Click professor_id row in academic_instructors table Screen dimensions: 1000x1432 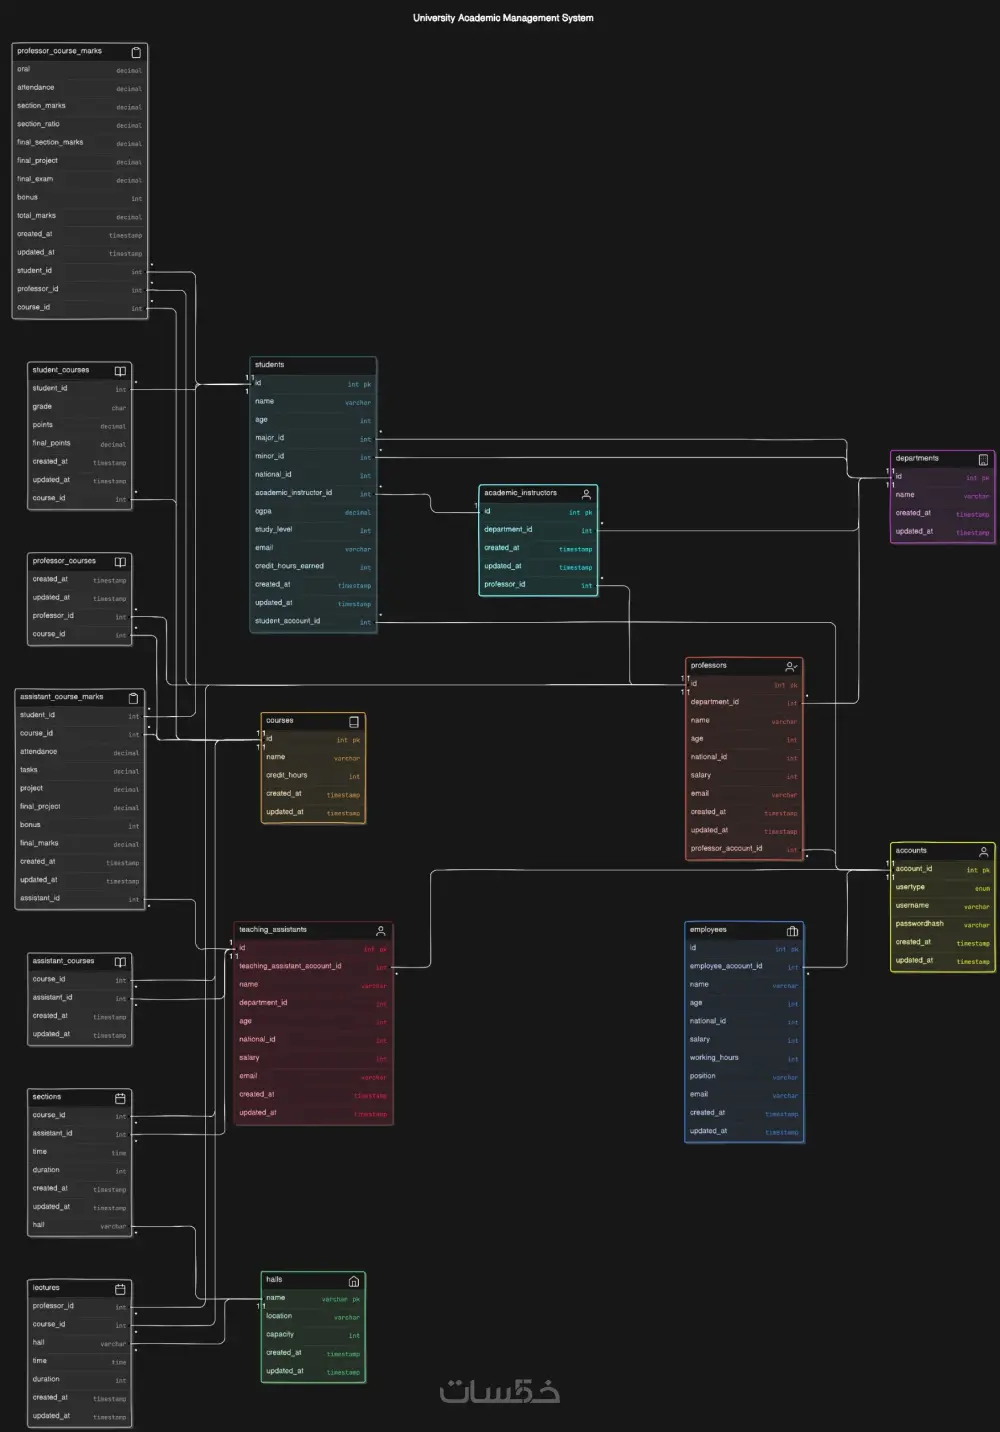tap(538, 585)
